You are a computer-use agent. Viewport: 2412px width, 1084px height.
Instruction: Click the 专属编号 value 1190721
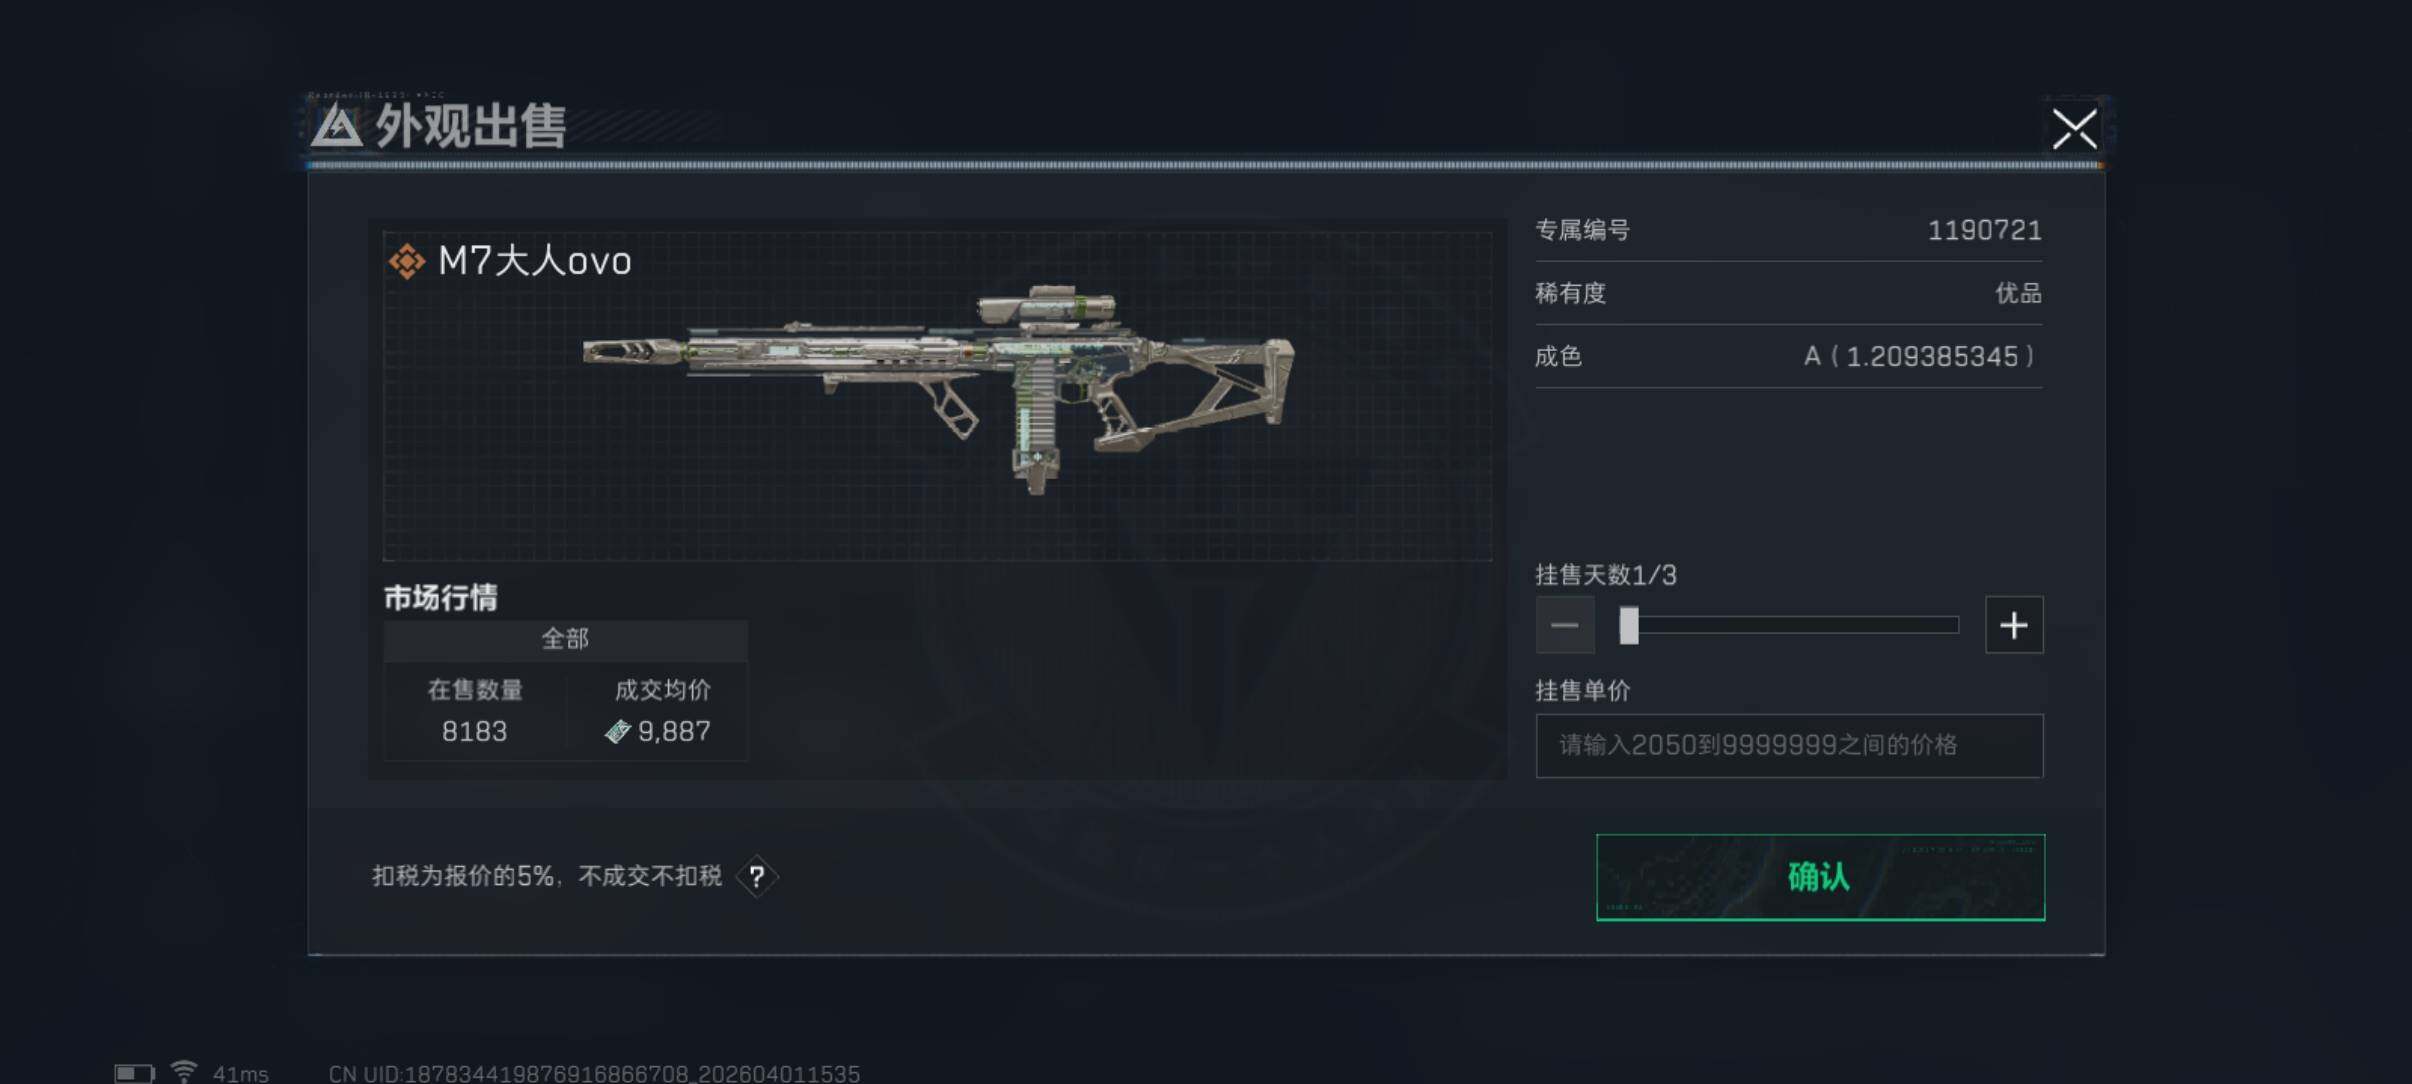pyautogui.click(x=1984, y=230)
